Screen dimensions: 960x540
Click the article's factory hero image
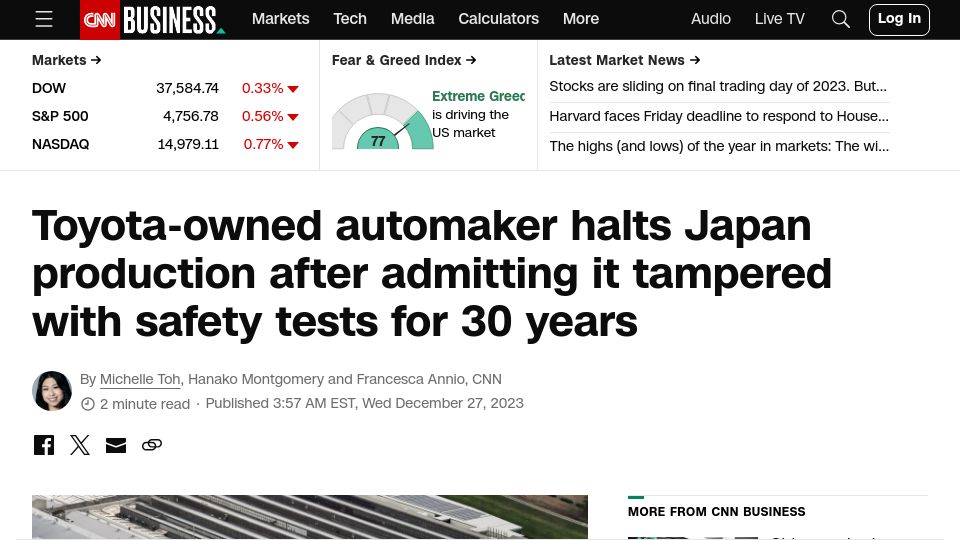coord(310,517)
